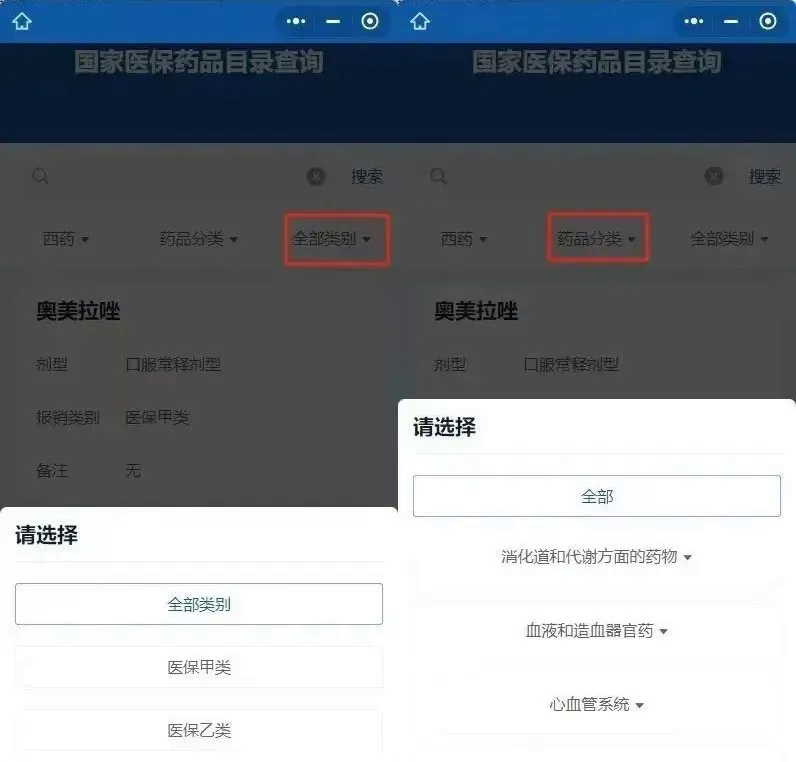Viewport: 796px width, 762px height.
Task: Open 全部类别 dropdown in left panel
Action: coord(331,239)
